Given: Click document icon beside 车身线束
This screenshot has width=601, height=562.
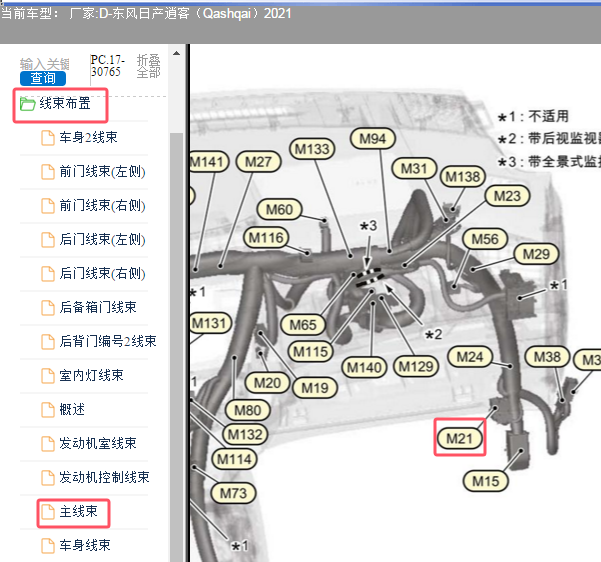Looking at the screenshot, I should click(48, 546).
